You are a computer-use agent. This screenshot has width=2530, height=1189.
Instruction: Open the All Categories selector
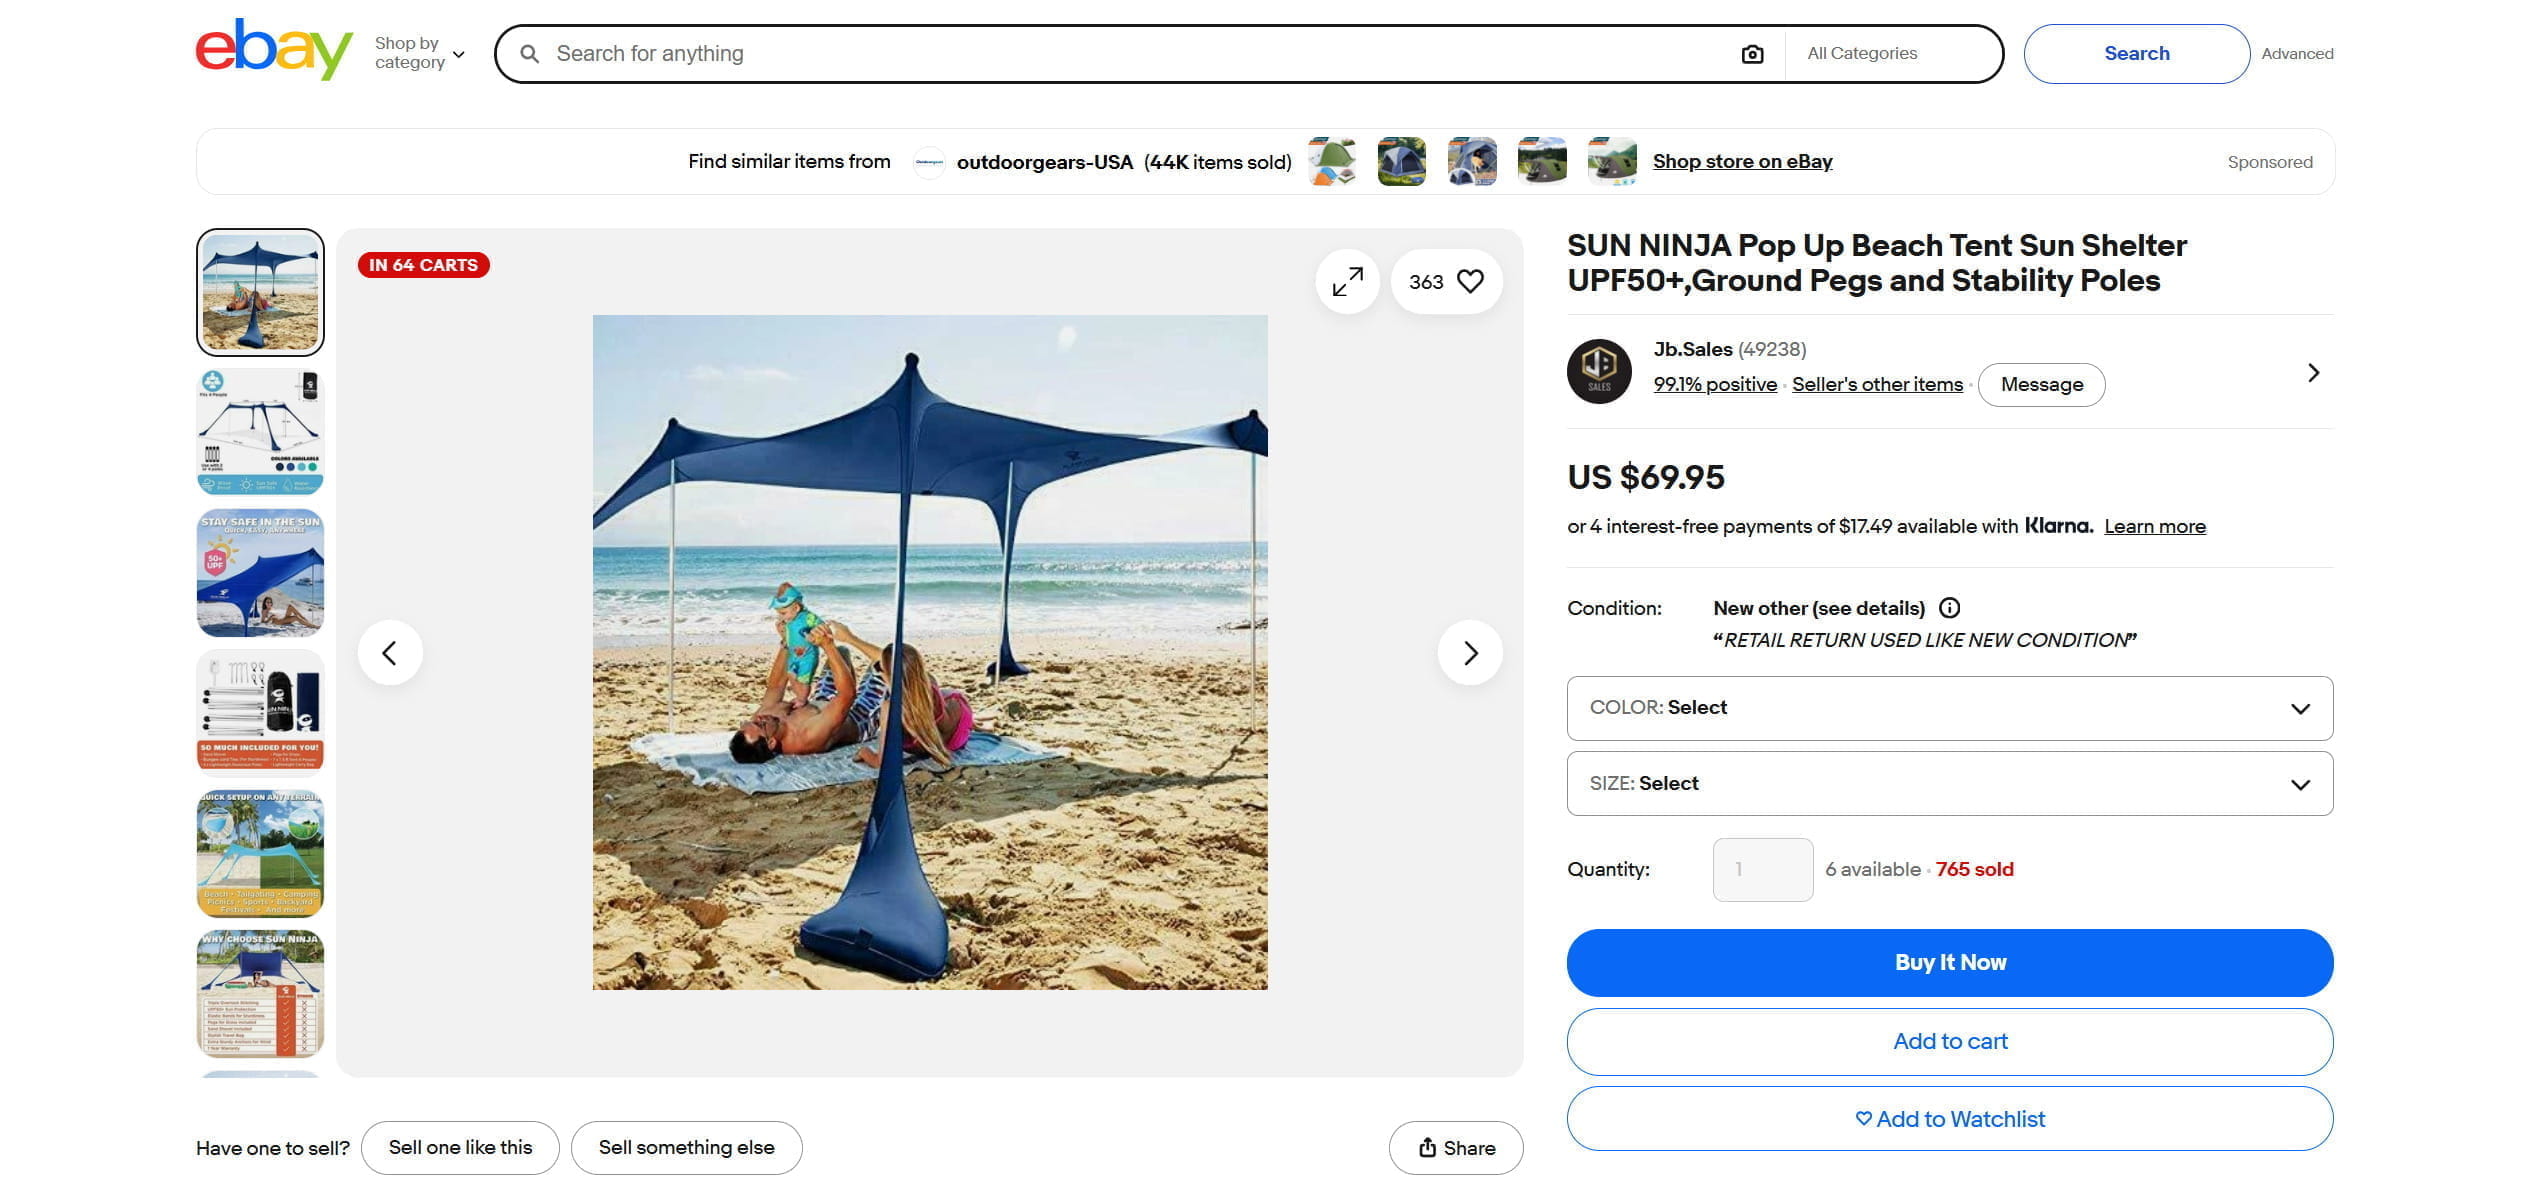tap(1892, 54)
